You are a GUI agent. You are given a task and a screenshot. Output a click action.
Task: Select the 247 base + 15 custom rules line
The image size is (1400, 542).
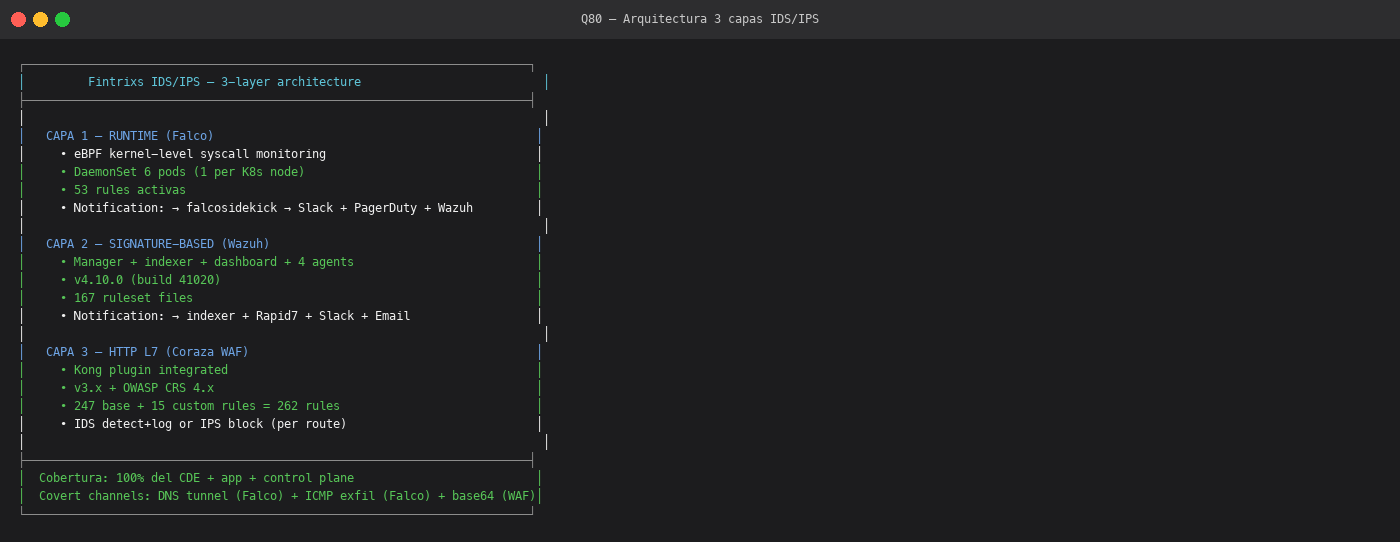pos(200,406)
